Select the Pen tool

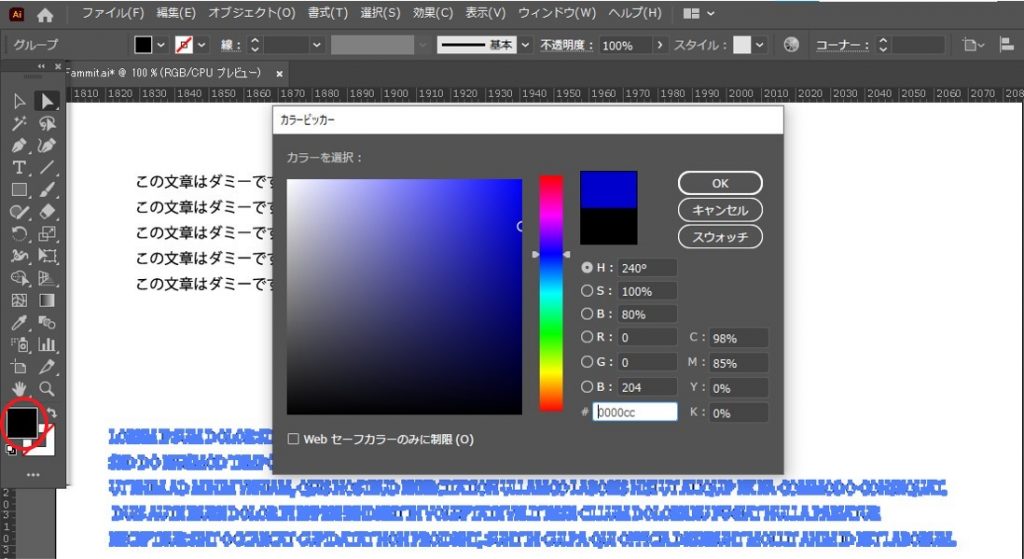click(19, 145)
